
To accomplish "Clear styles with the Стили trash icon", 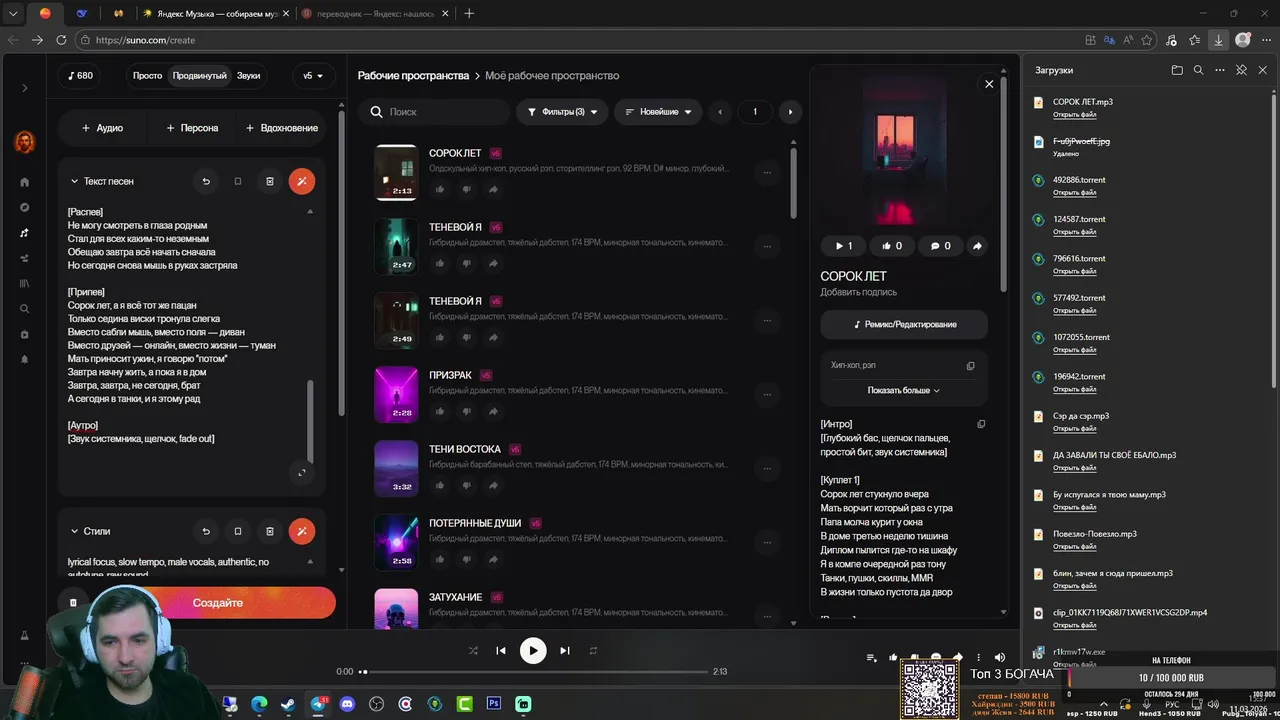I will click(269, 531).
